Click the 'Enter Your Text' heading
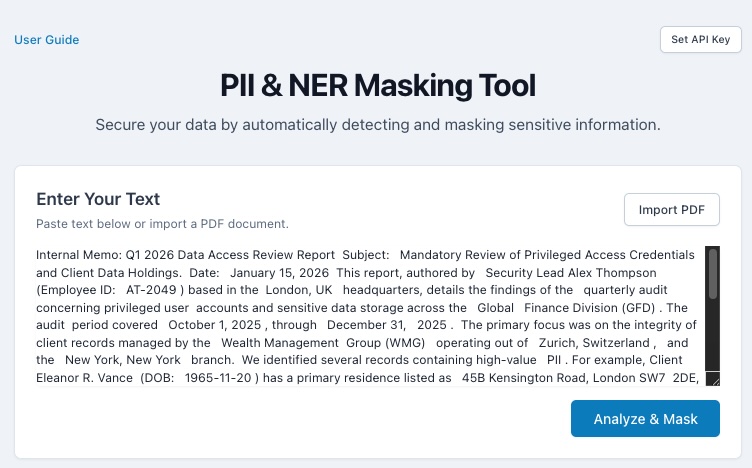 98,199
